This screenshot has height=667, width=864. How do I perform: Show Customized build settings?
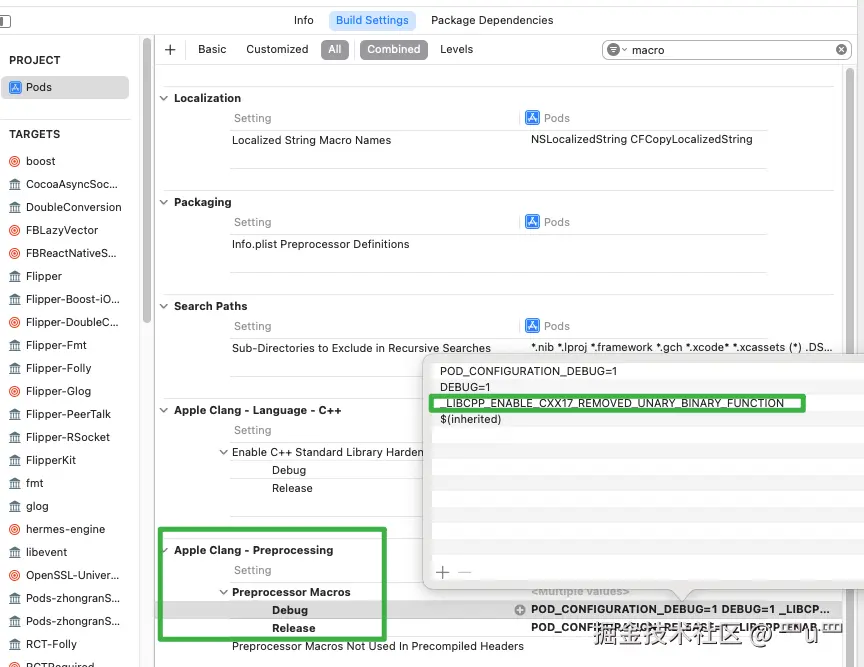(x=277, y=50)
